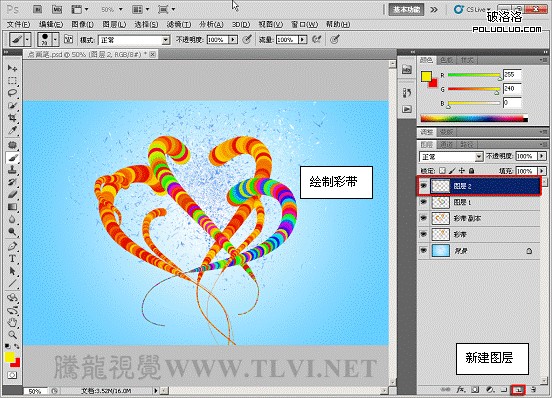Screen dimensions: 552x398
Task: Open the brush preset picker dropdown
Action: click(x=55, y=39)
